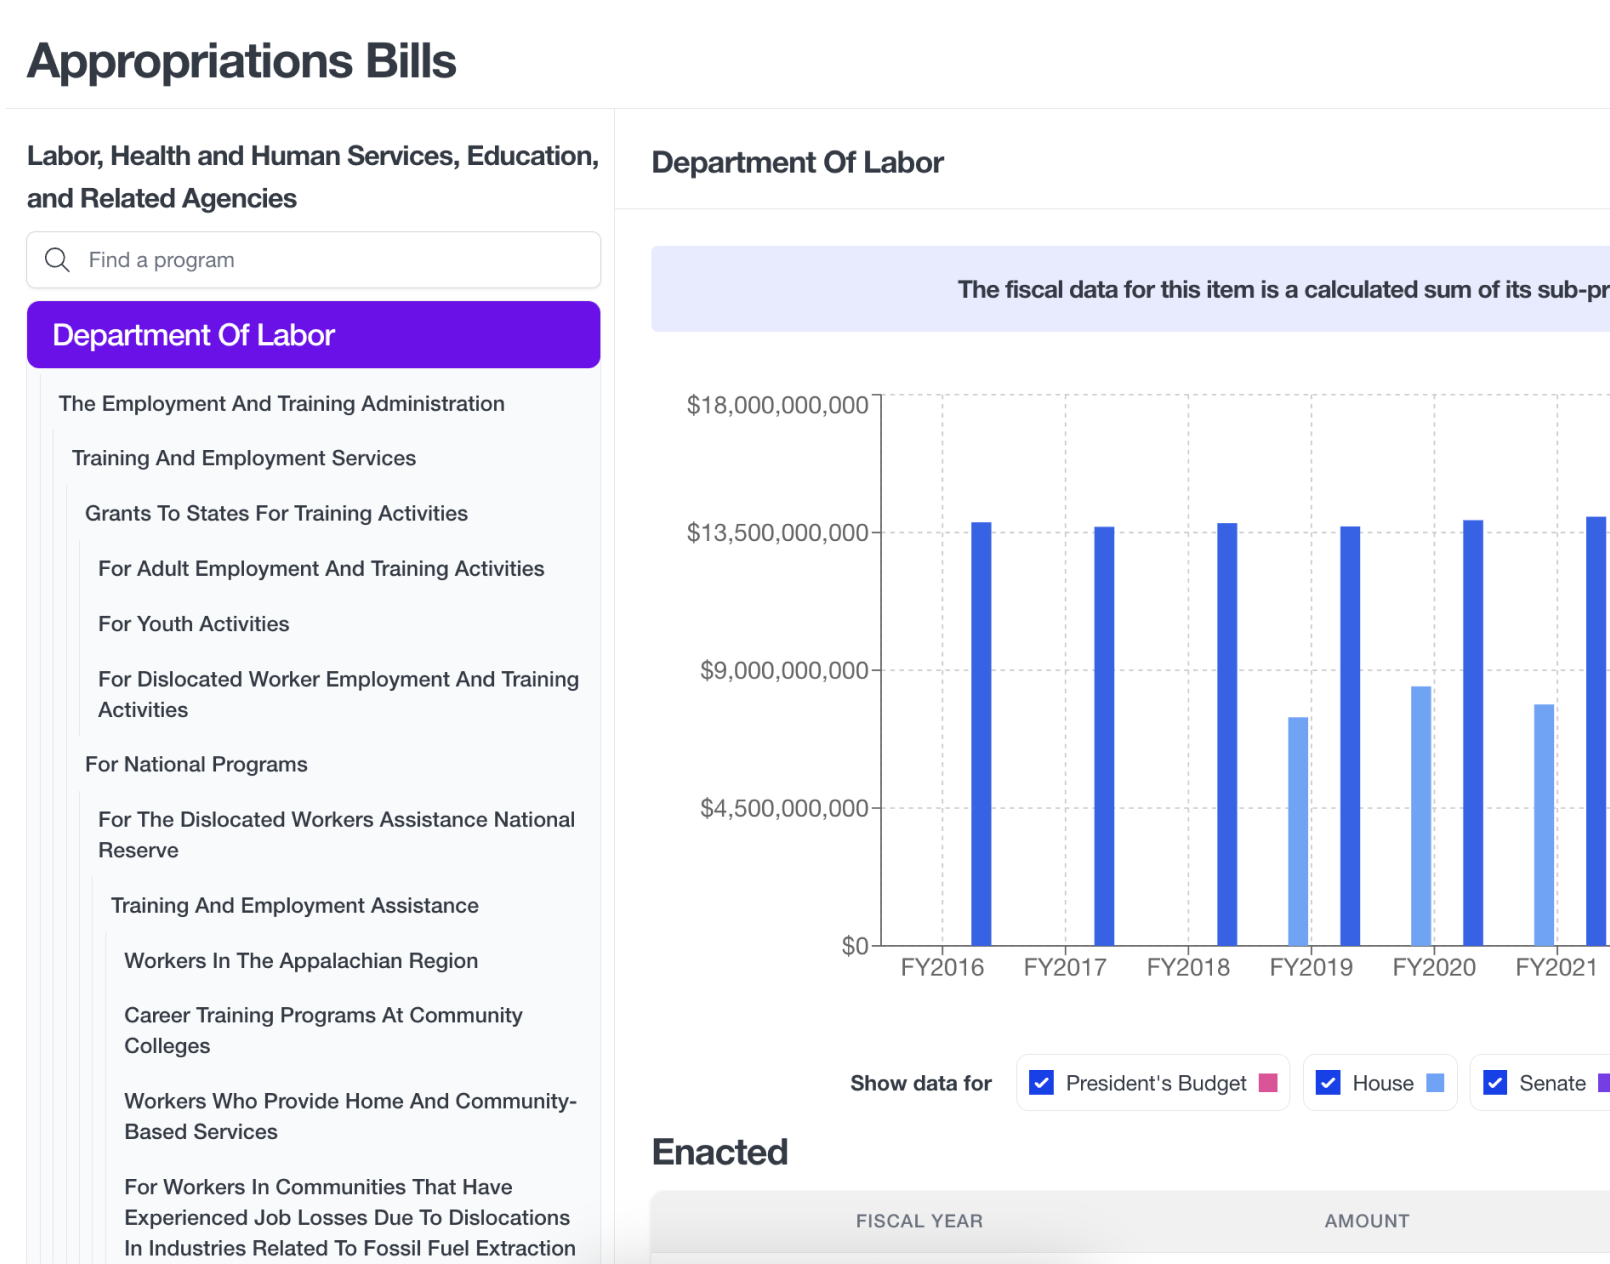1610x1264 pixels.
Task: Expand Grants To States For Training Activities
Action: 276,513
